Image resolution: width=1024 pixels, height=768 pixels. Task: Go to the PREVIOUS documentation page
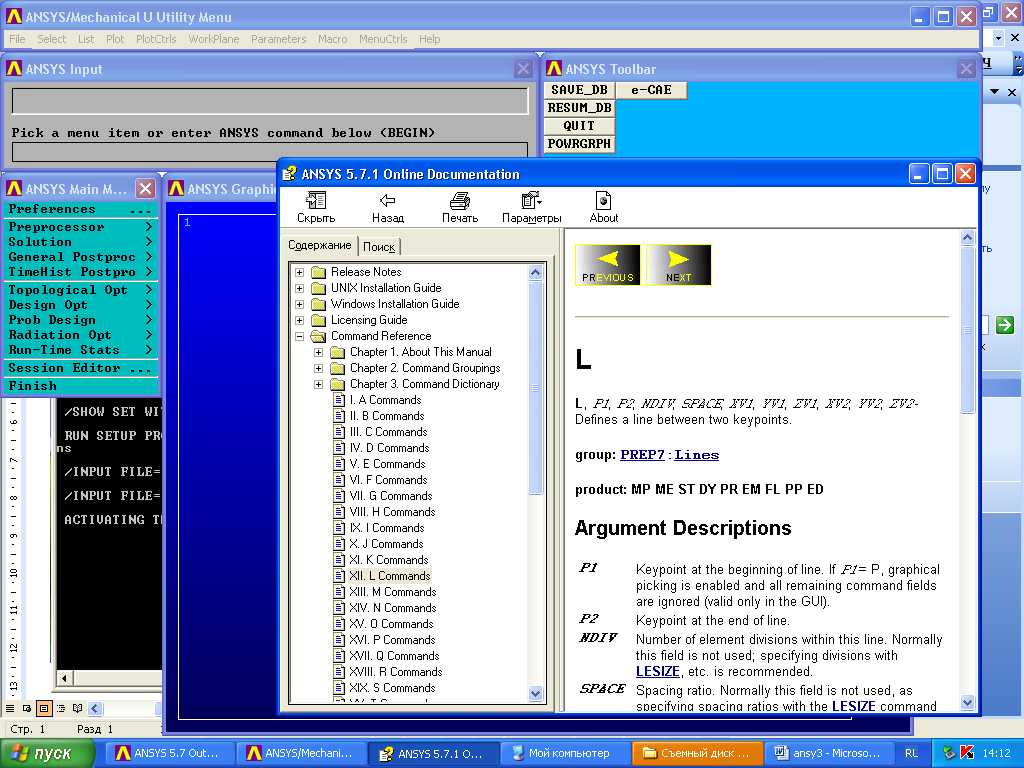pyautogui.click(x=607, y=264)
